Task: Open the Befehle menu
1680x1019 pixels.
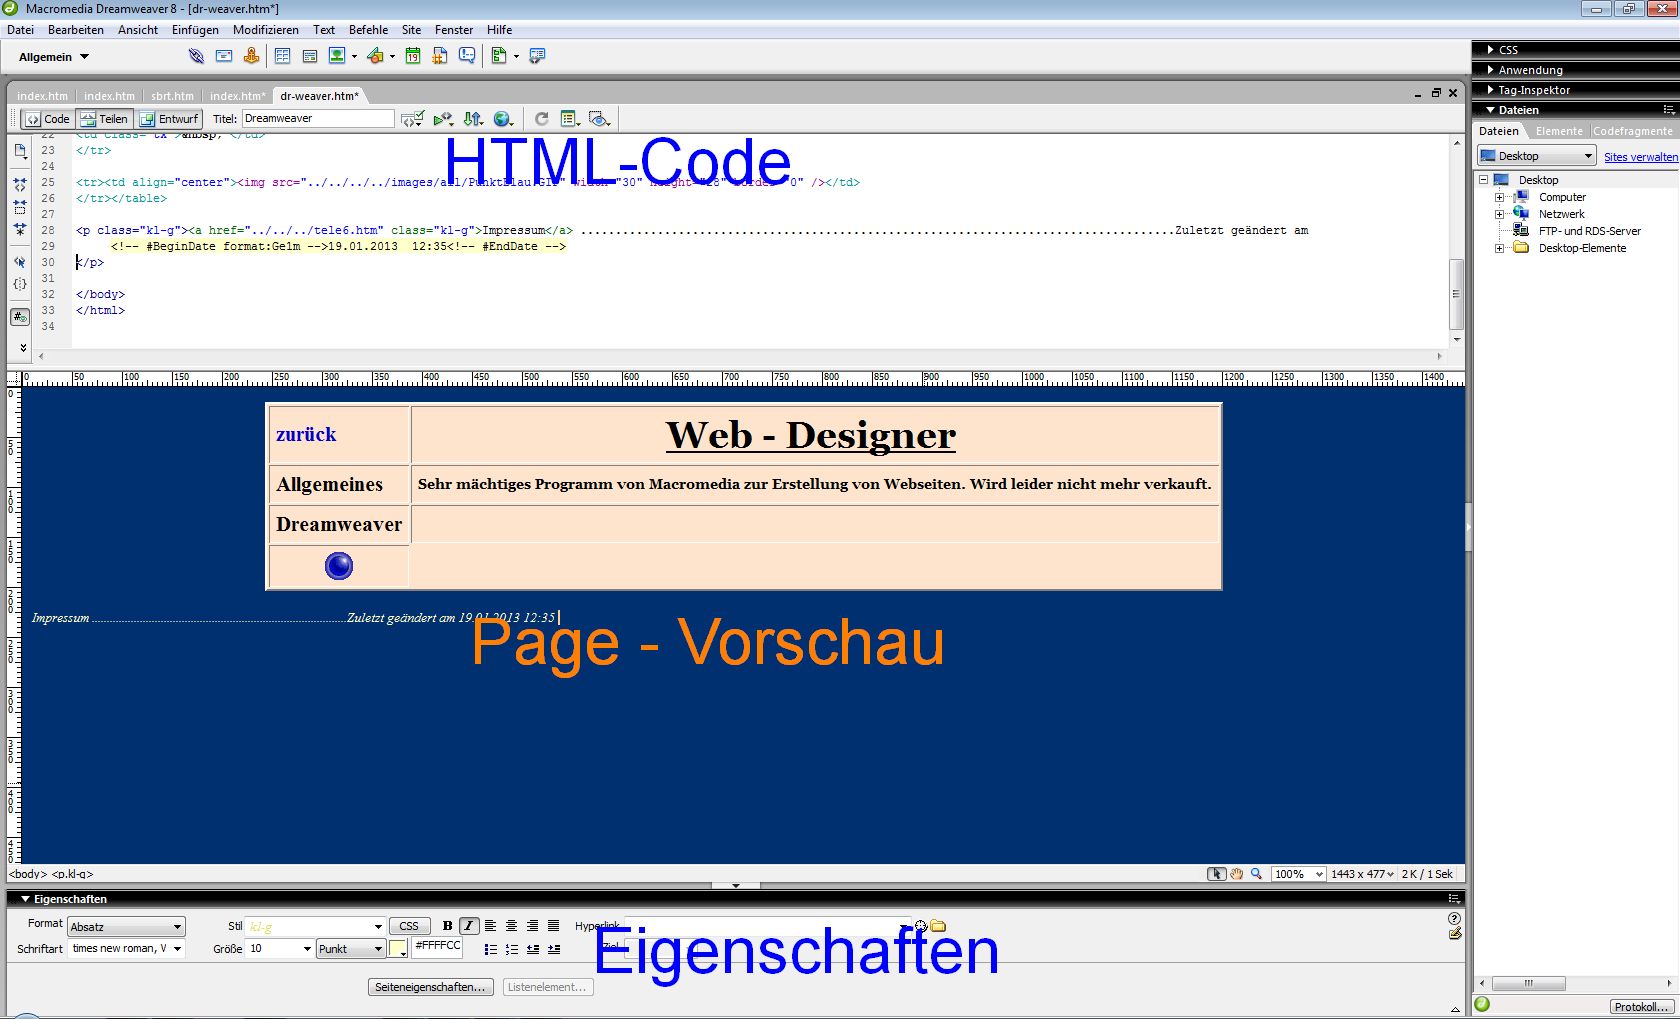Action: coord(368,30)
